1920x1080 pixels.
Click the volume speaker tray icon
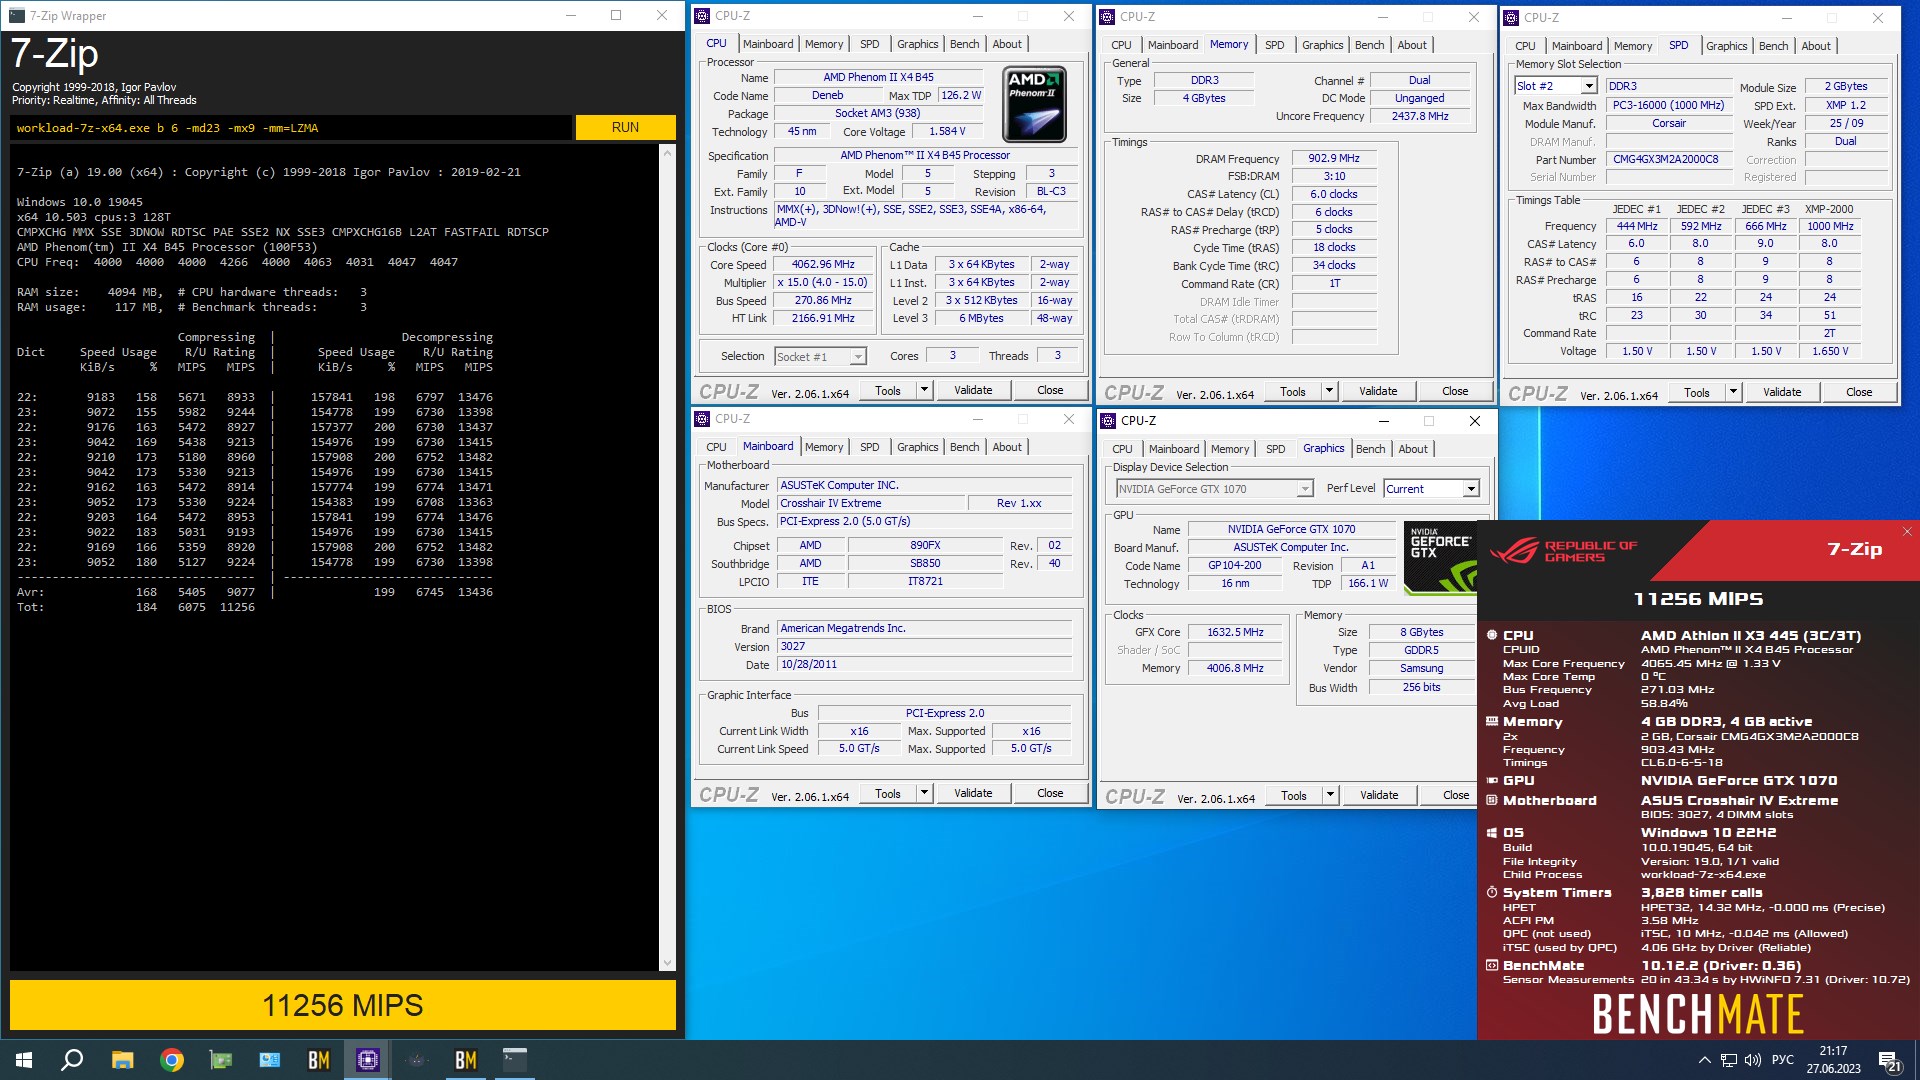pos(1753,1060)
